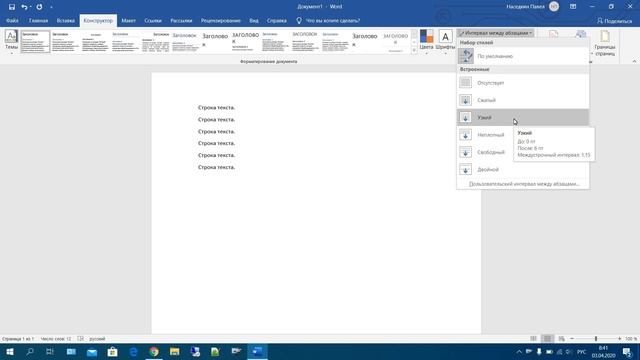
Task: Open ribbon display options
Action: pyautogui.click(x=573, y=7)
